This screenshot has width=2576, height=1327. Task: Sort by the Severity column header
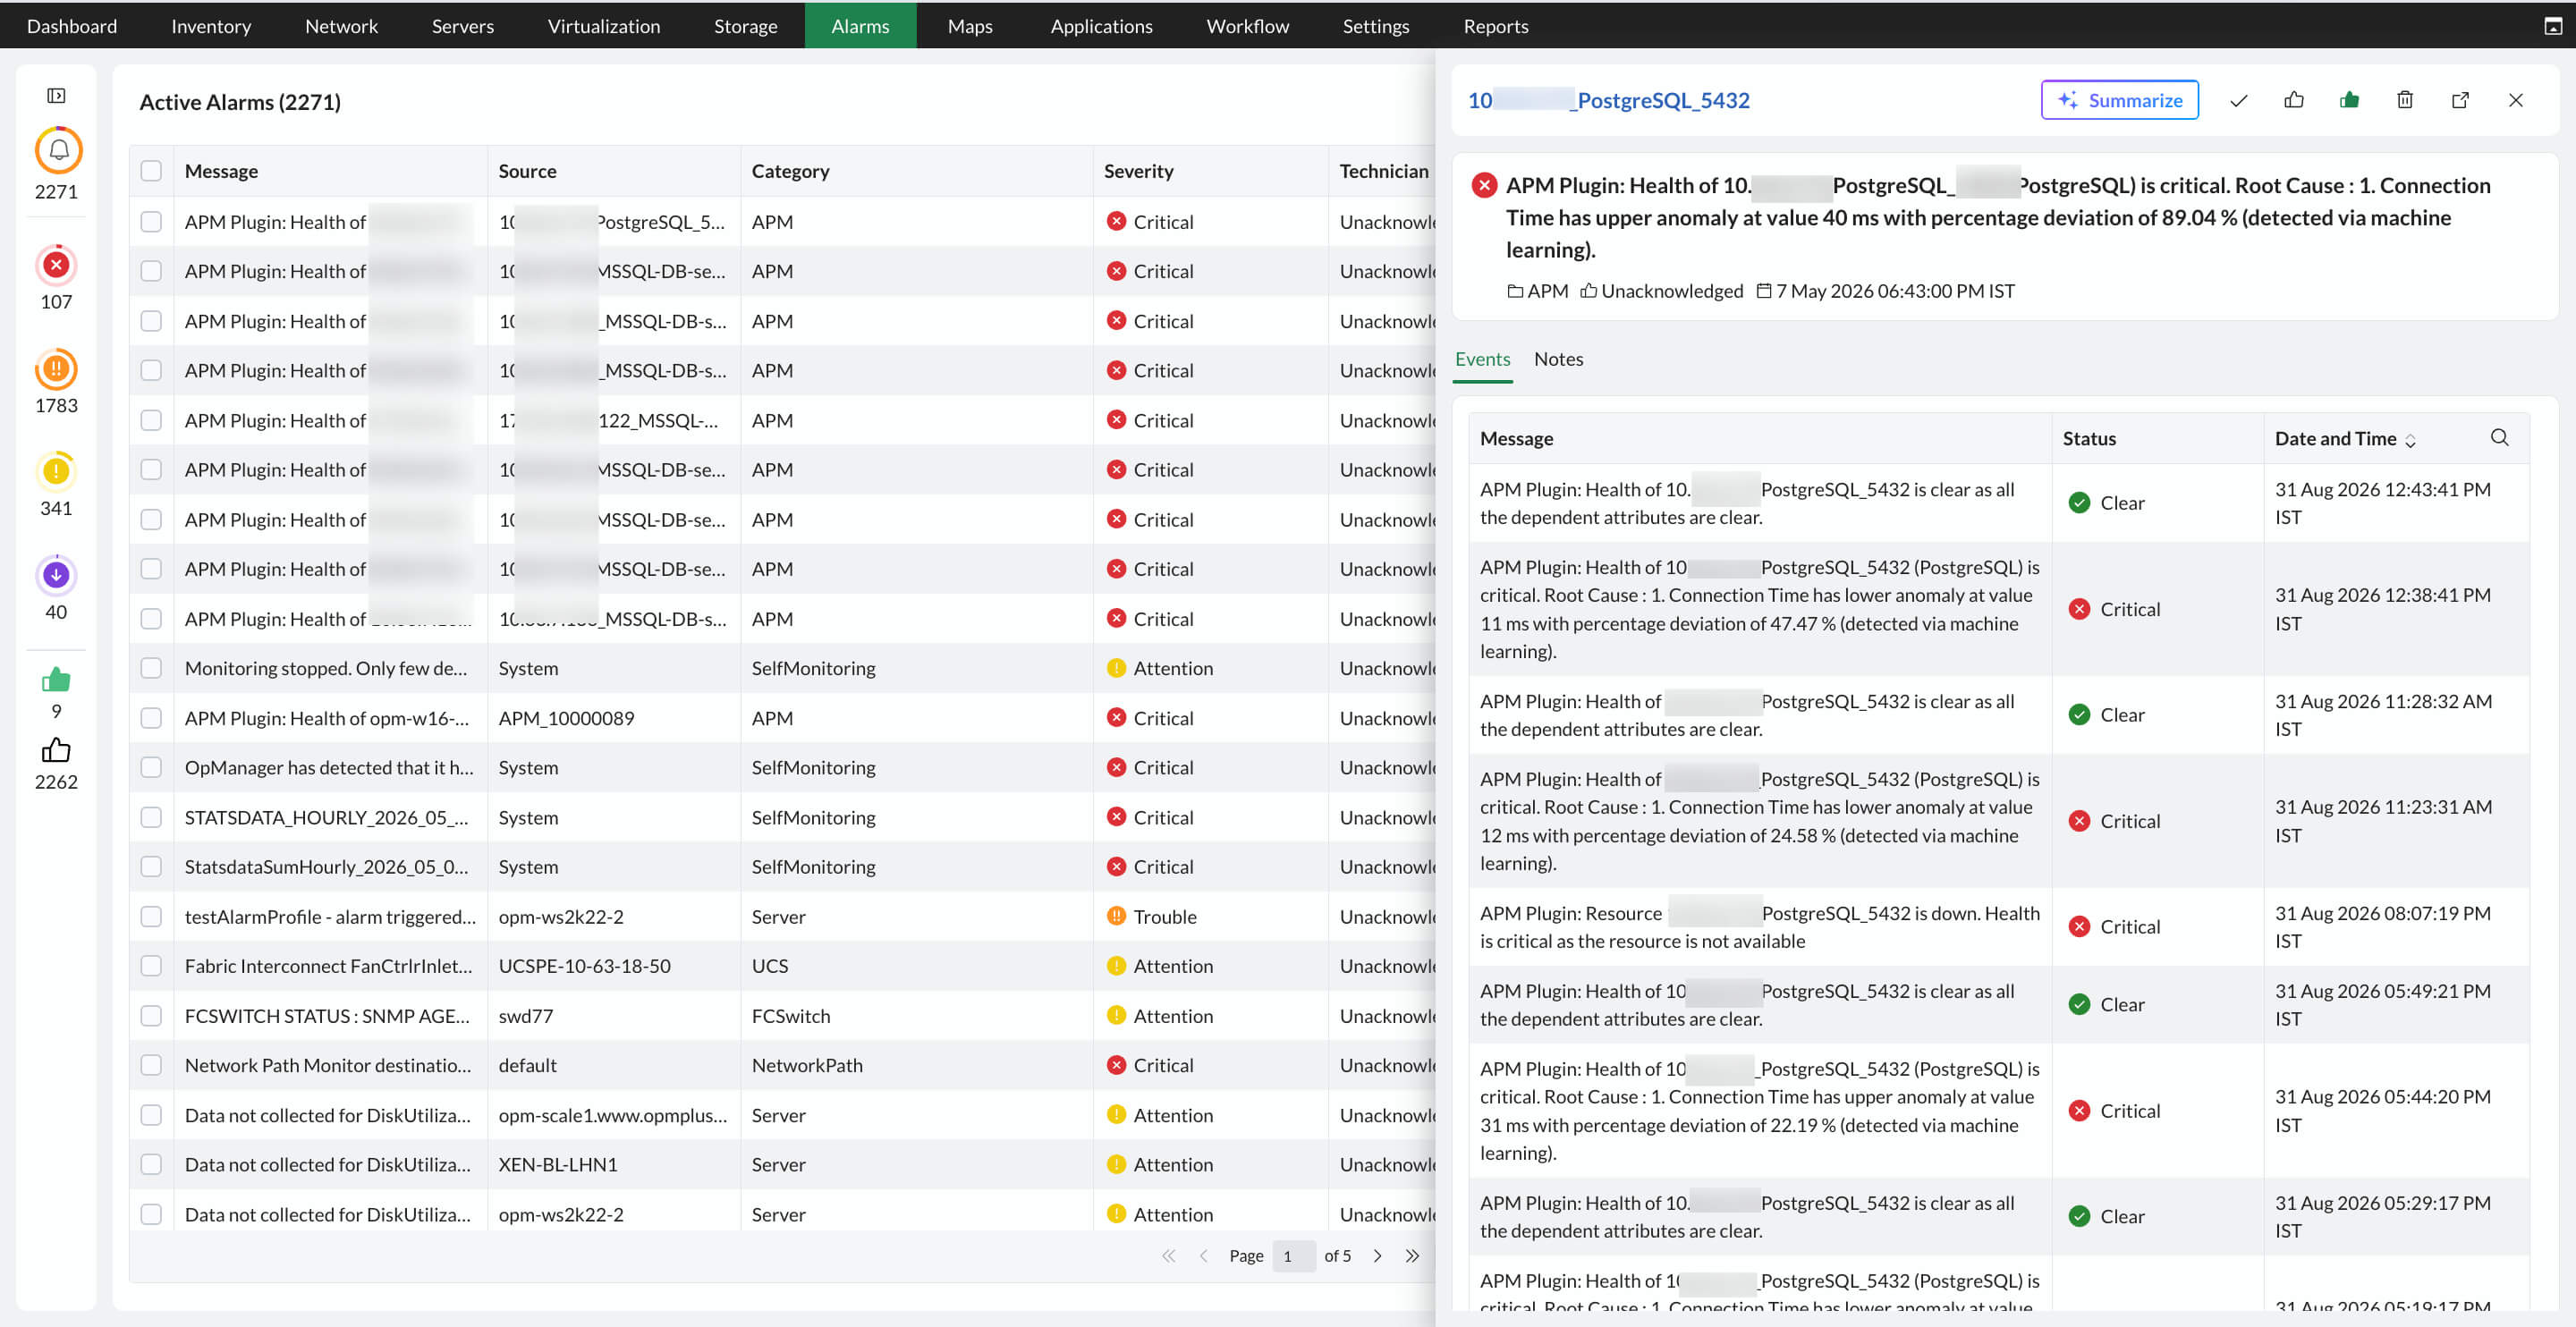pyautogui.click(x=1138, y=171)
